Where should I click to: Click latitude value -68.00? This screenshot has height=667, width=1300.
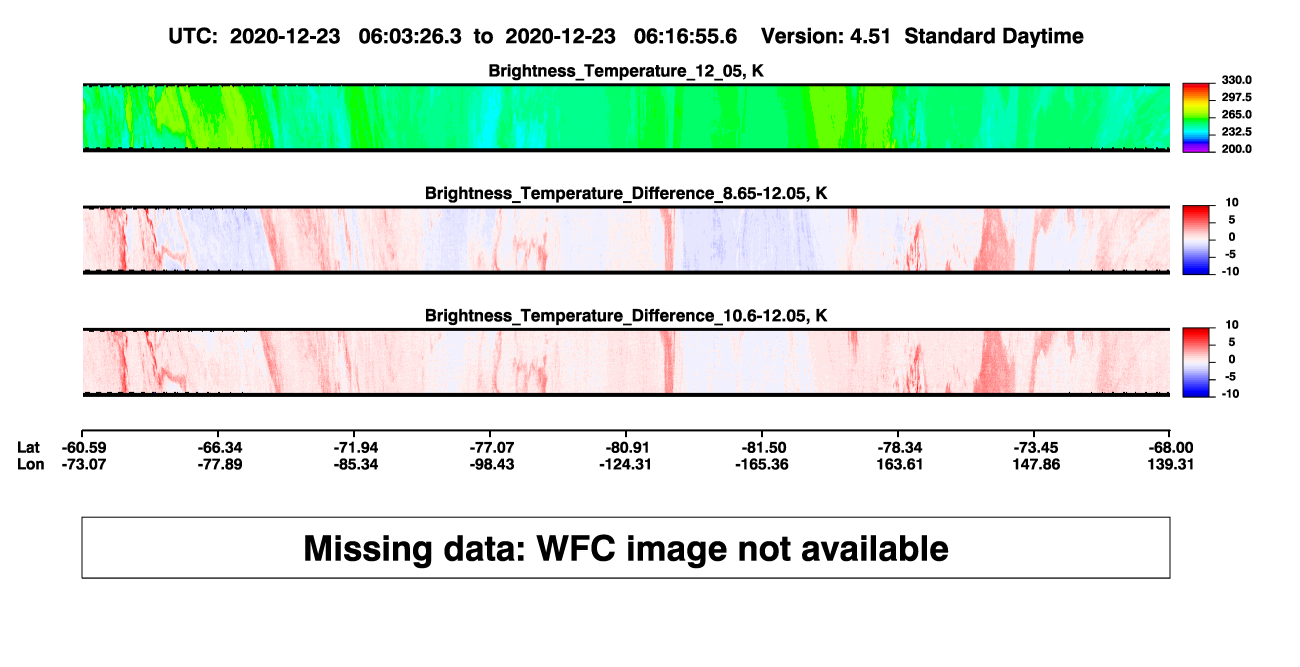[1171, 447]
